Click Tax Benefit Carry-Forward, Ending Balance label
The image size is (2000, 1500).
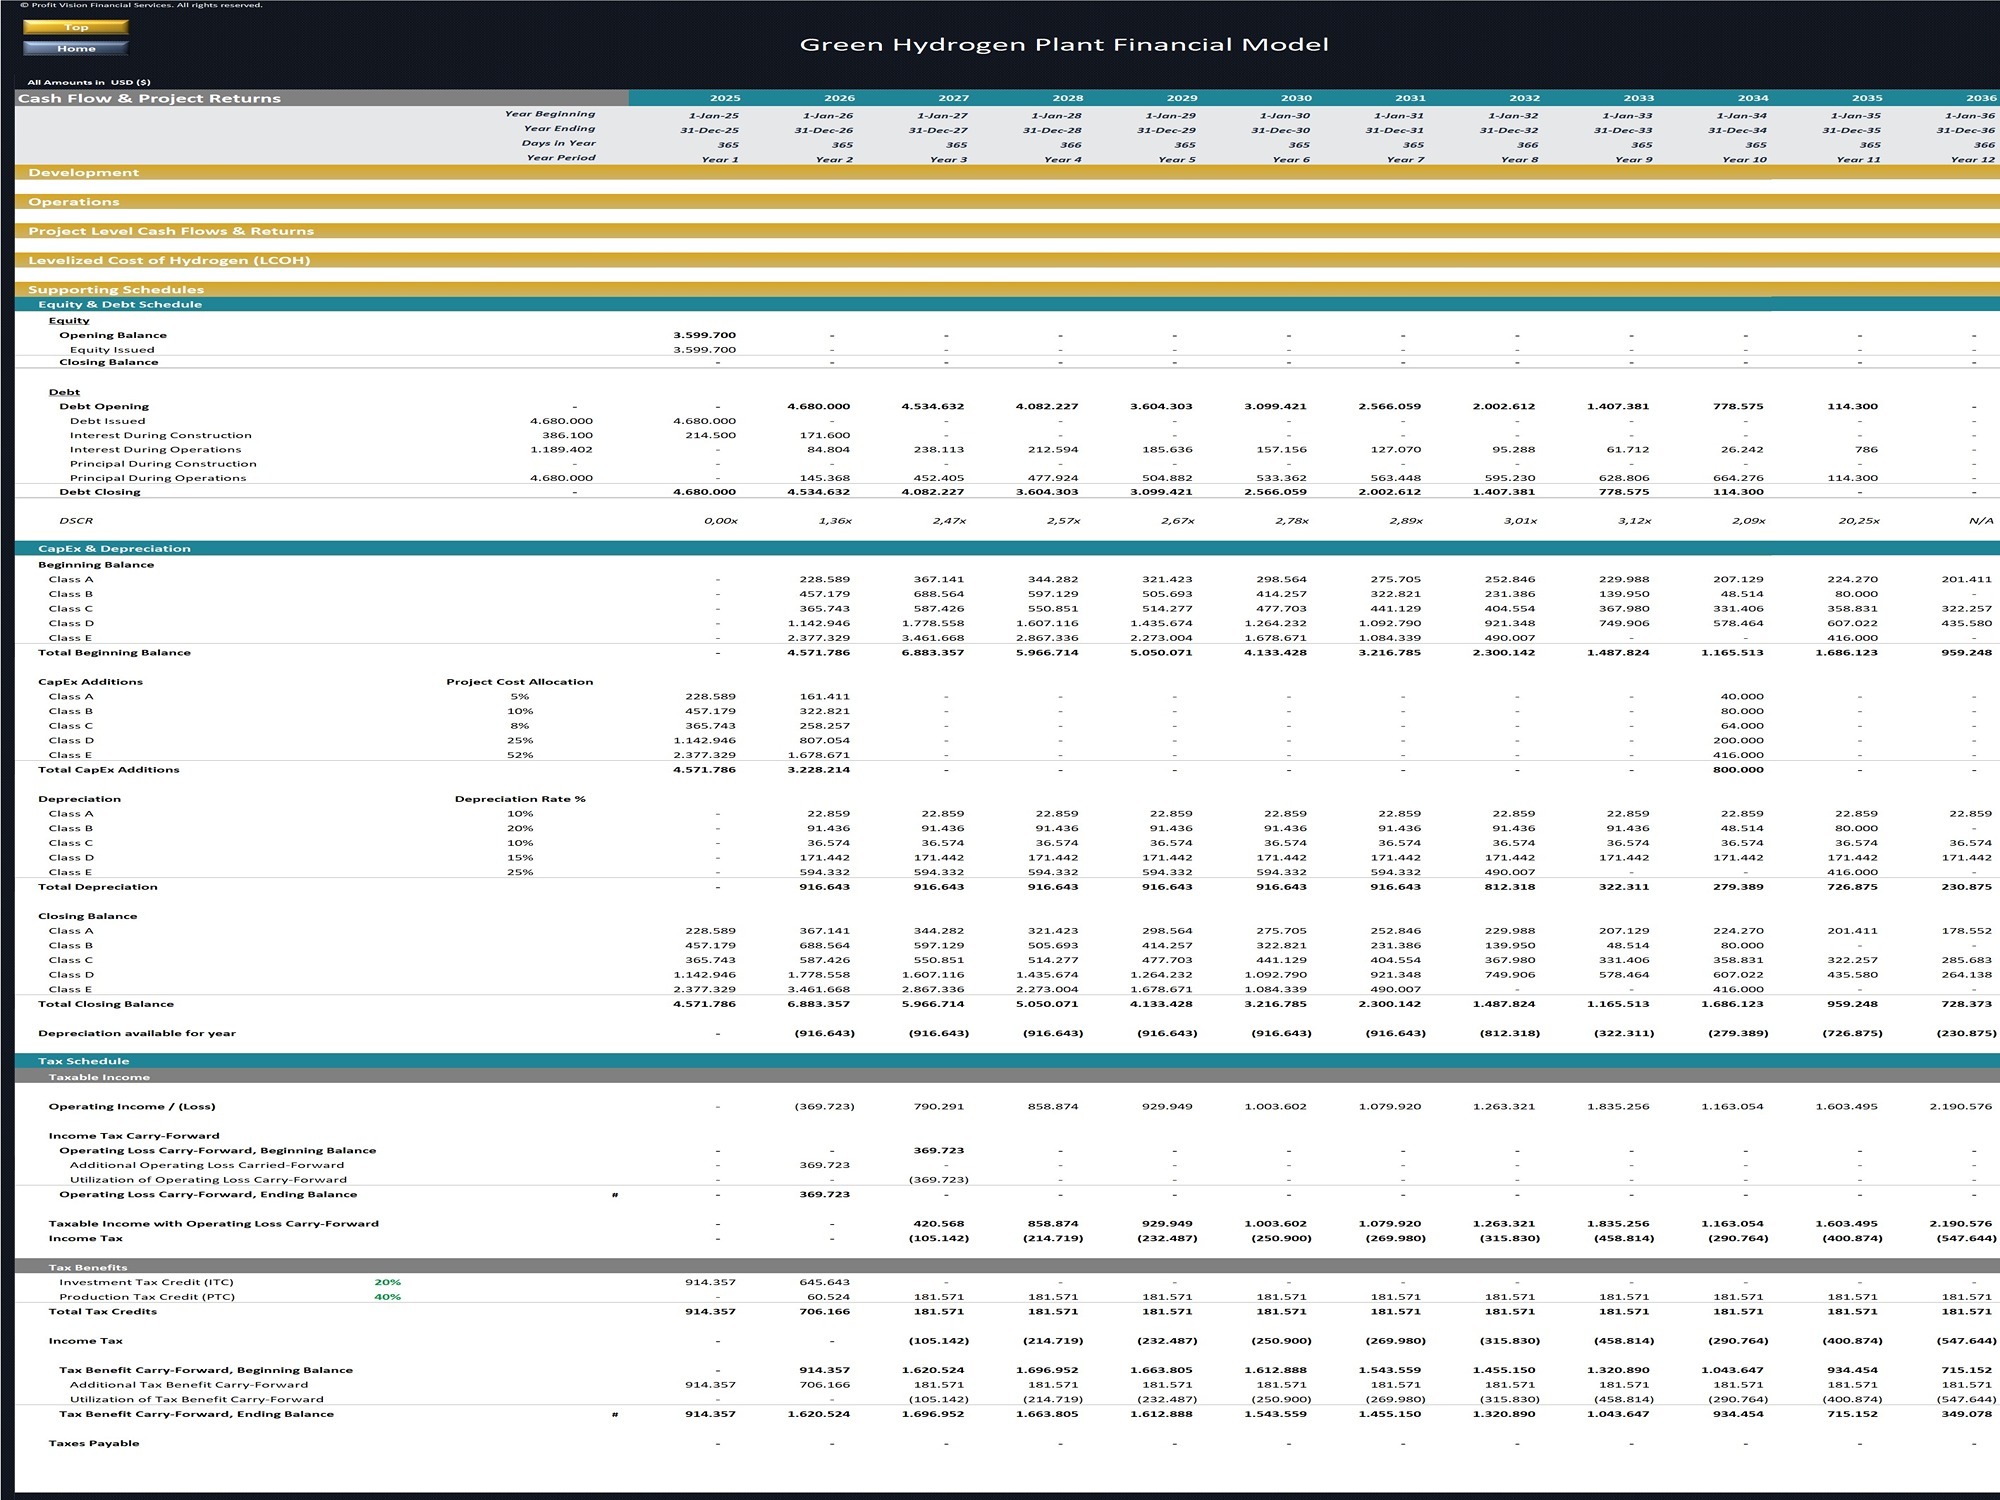click(x=196, y=1414)
